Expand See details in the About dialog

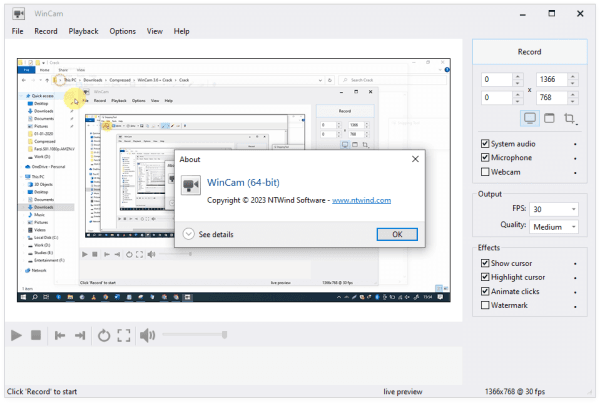pyautogui.click(x=208, y=234)
